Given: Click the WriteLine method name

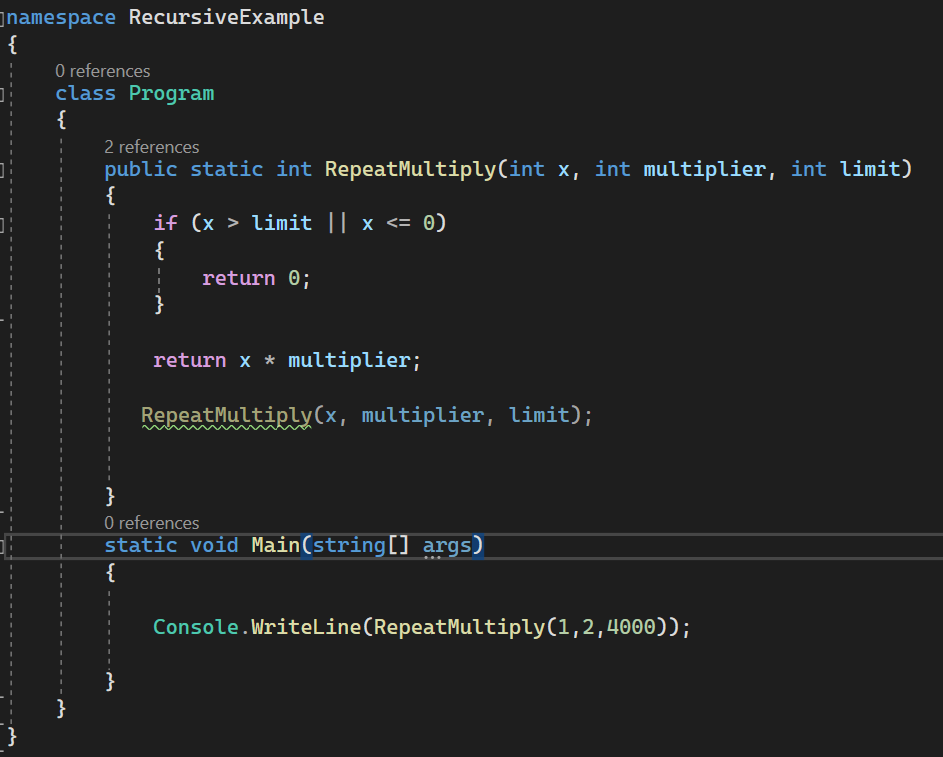Looking at the screenshot, I should (x=306, y=627).
